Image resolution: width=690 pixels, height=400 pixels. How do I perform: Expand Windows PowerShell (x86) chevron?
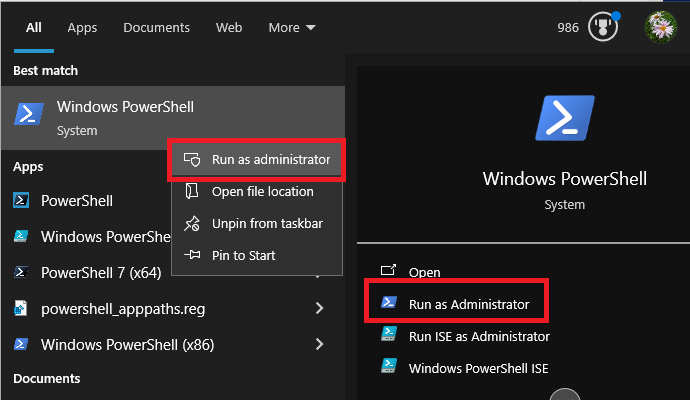pyautogui.click(x=319, y=344)
